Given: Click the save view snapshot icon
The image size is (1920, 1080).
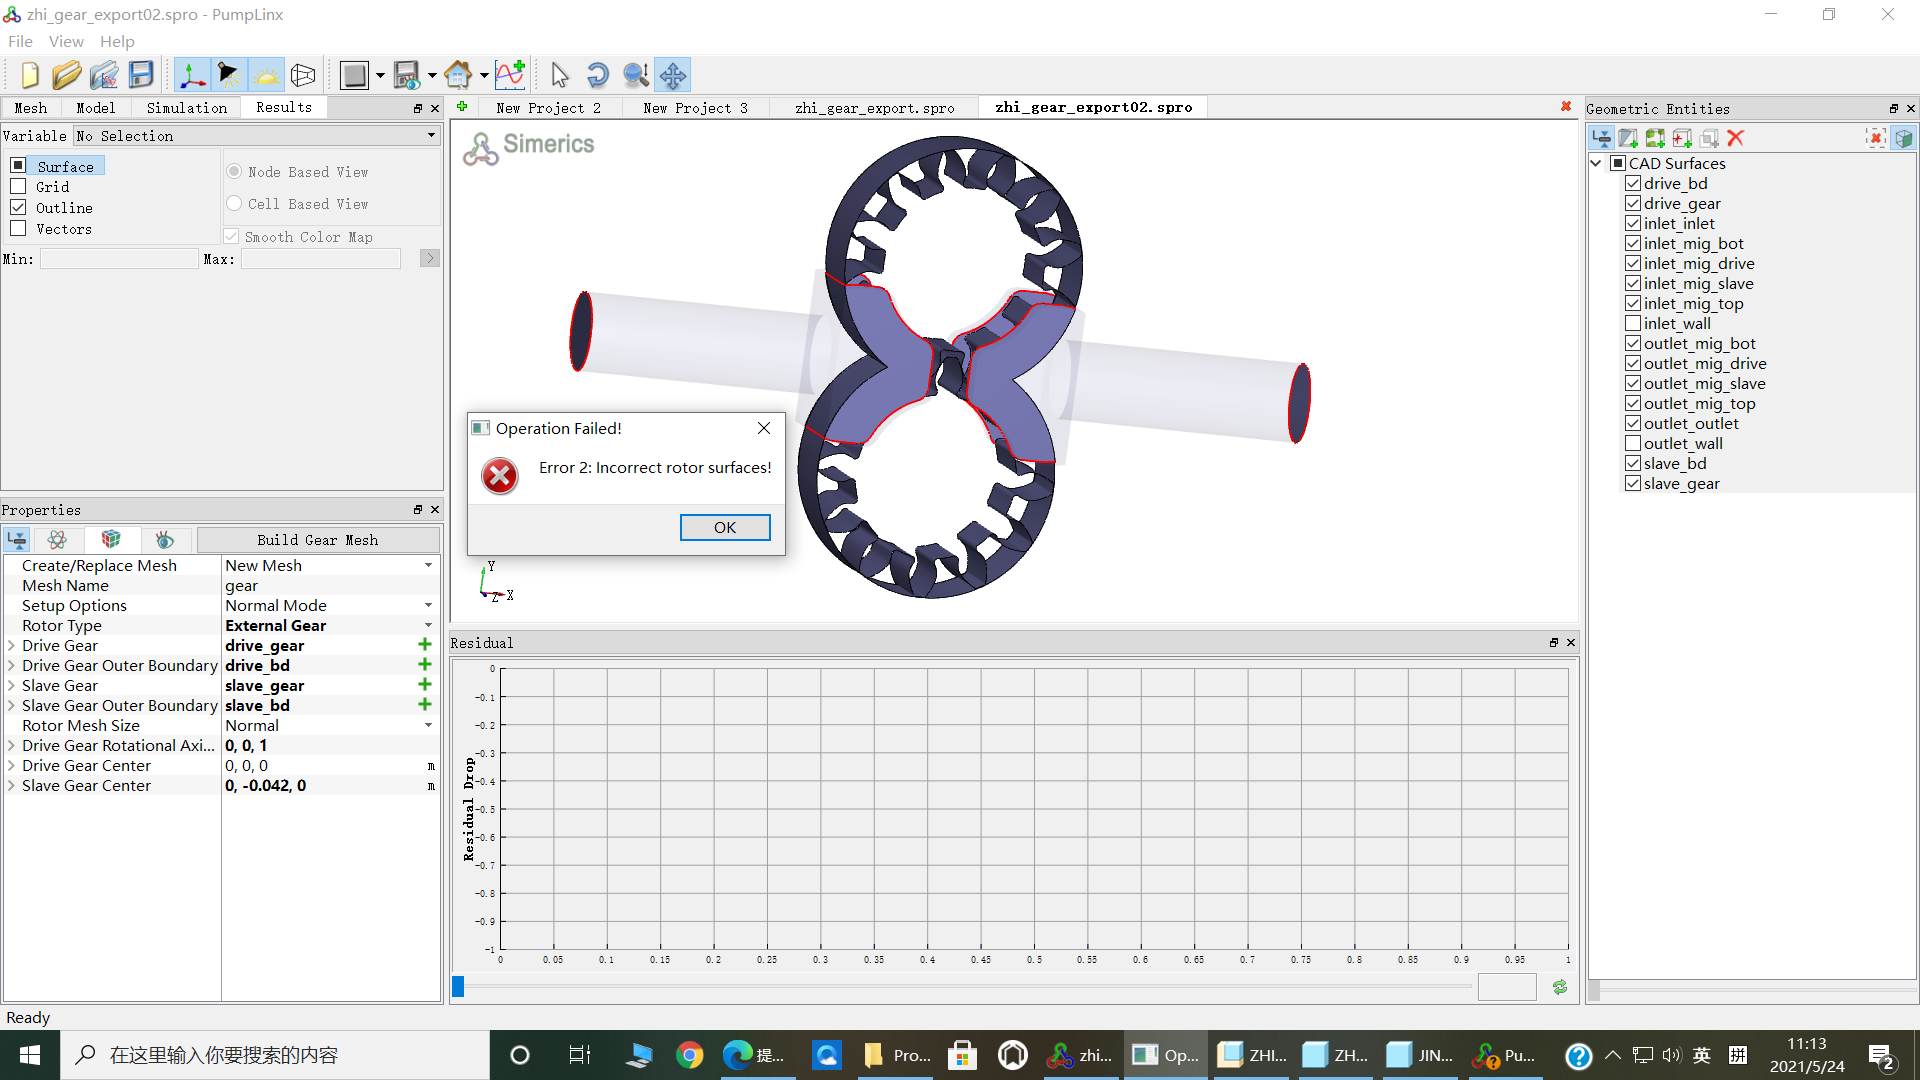Looking at the screenshot, I should [407, 75].
